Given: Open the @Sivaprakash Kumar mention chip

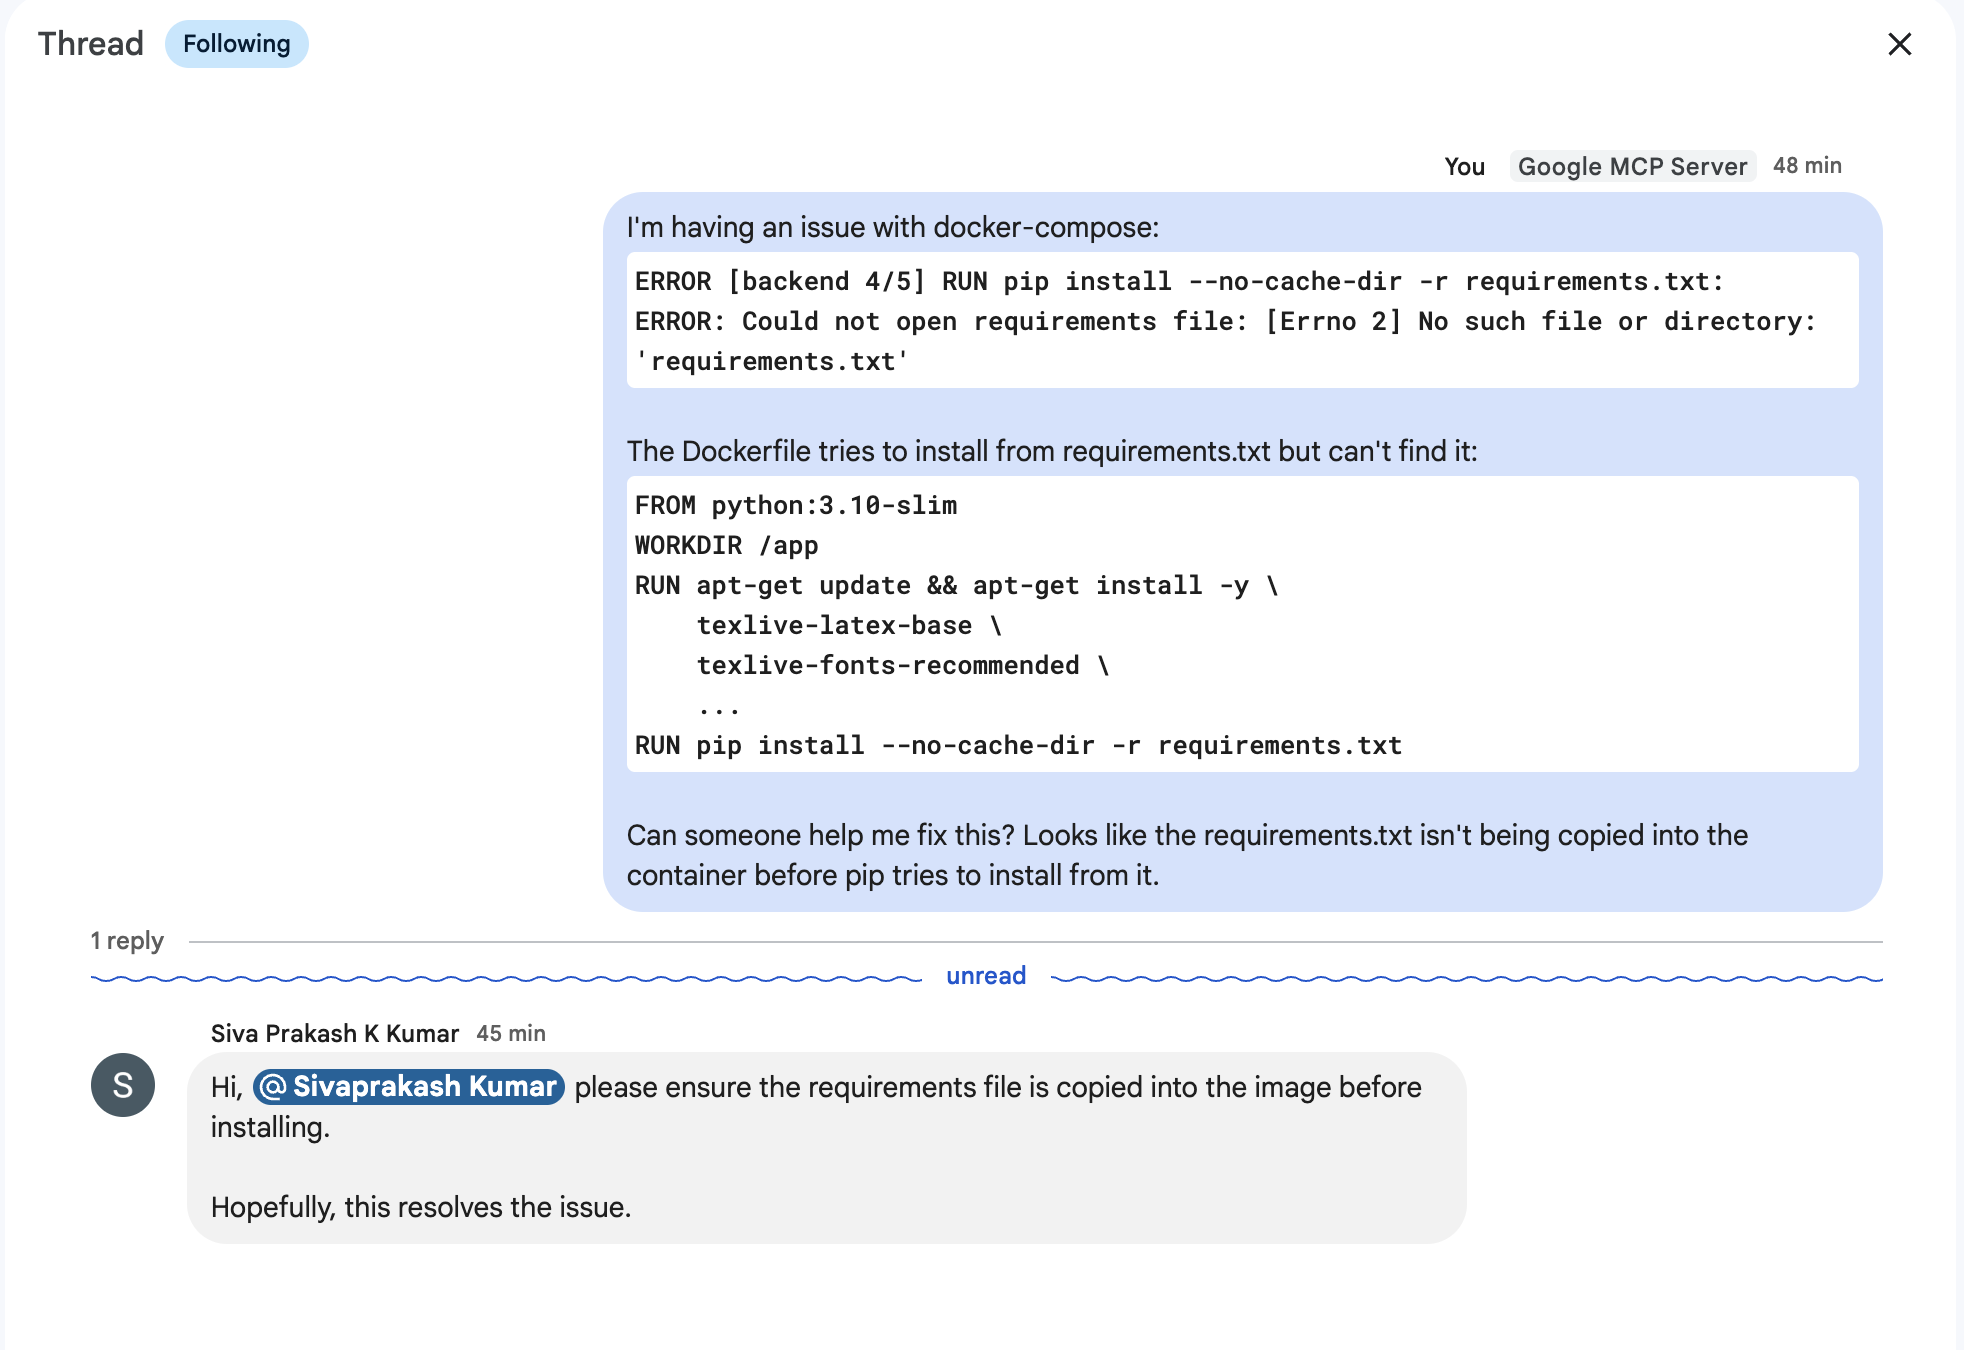Looking at the screenshot, I should pos(409,1086).
